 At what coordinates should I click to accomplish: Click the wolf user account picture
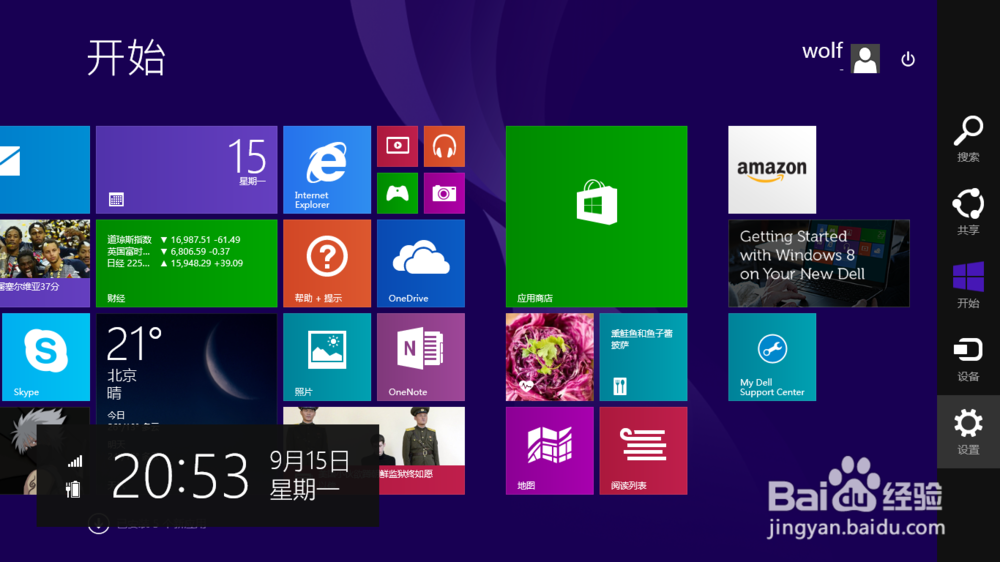(x=865, y=59)
